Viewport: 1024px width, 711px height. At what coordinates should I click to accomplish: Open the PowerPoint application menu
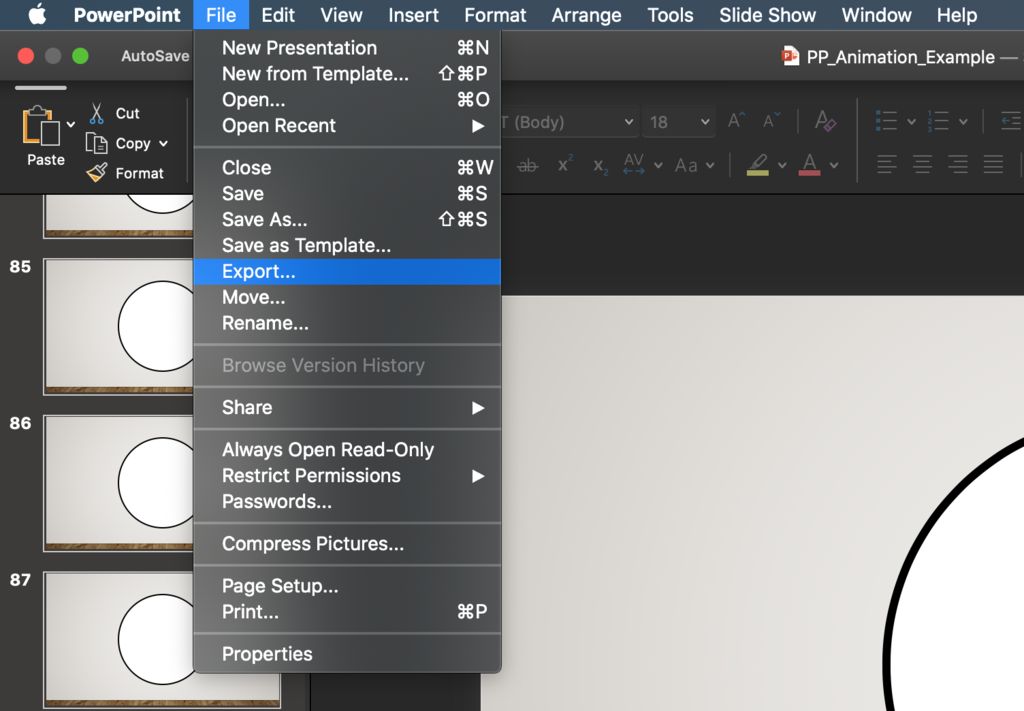coord(127,14)
